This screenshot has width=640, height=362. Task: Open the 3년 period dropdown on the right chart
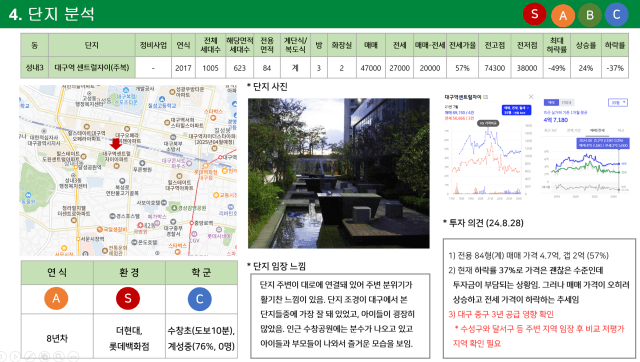point(618,102)
